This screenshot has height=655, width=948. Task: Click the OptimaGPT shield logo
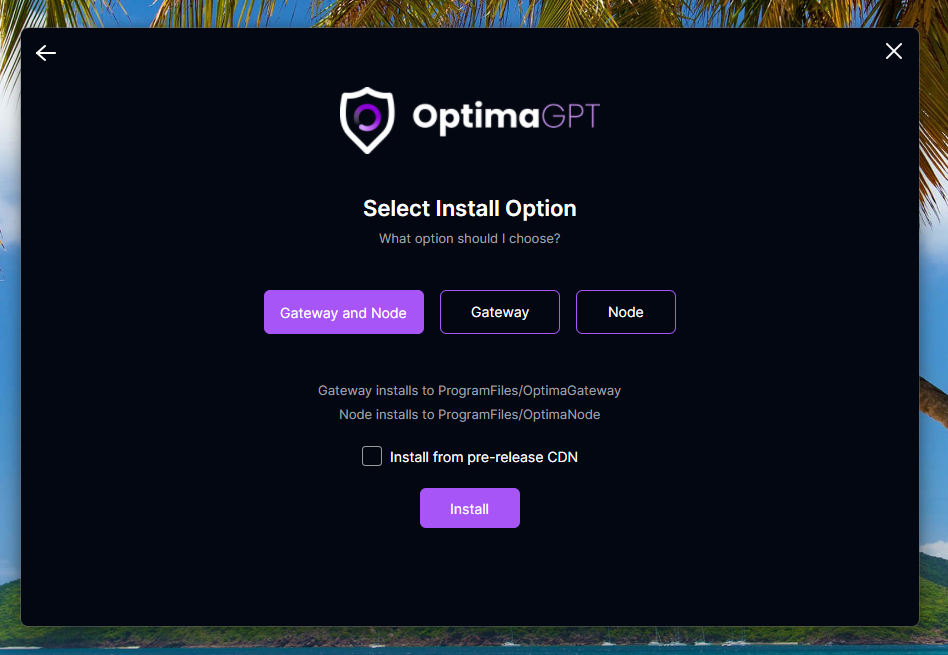pyautogui.click(x=366, y=119)
